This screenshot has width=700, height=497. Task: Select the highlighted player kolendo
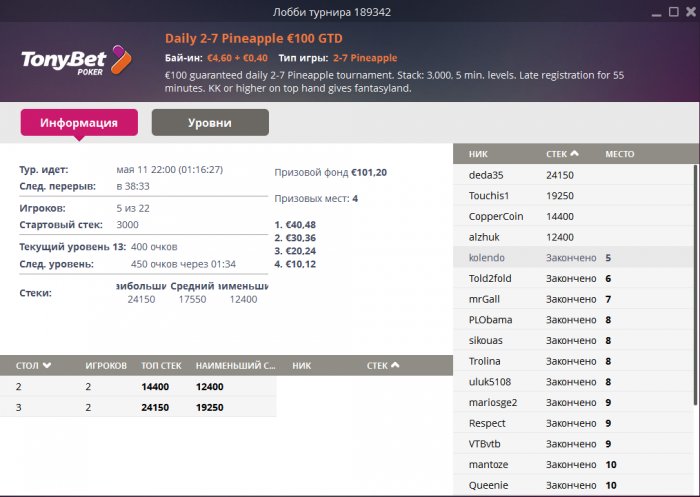(487, 258)
